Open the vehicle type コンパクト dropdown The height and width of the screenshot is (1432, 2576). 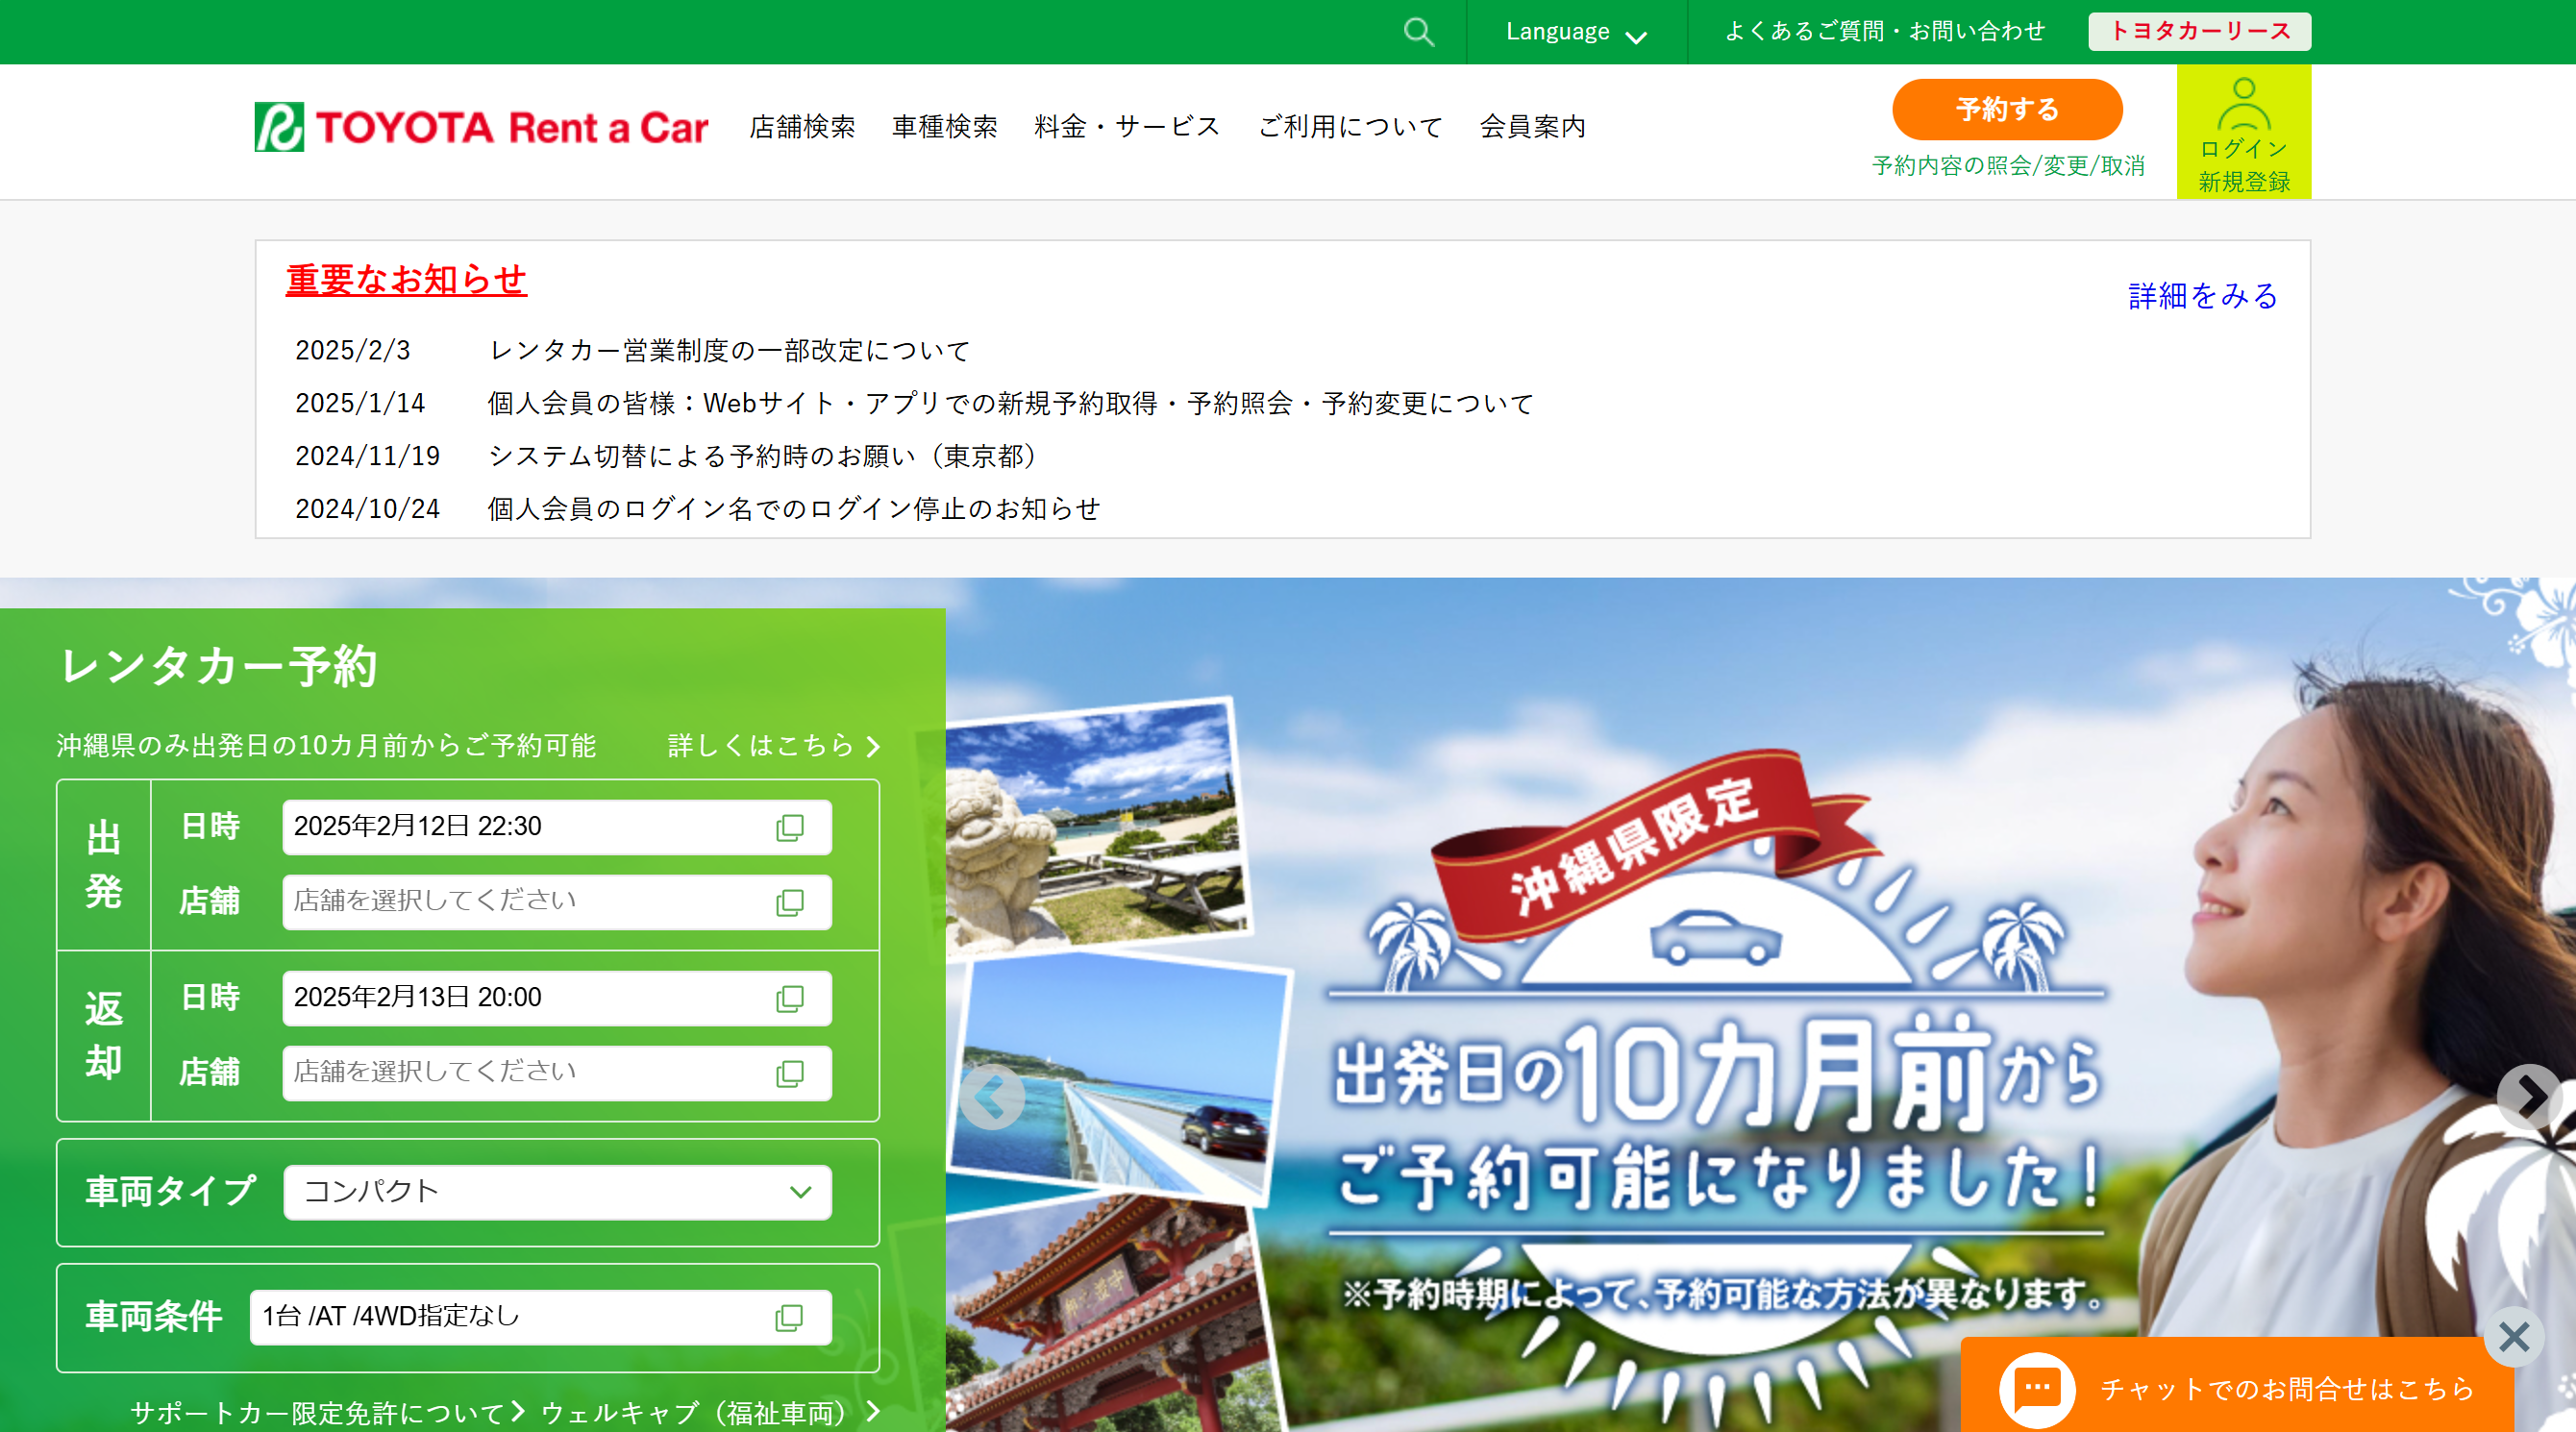(557, 1192)
